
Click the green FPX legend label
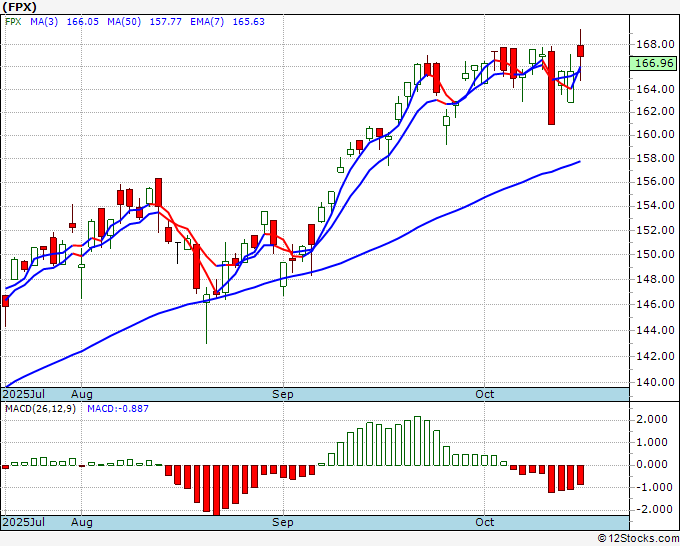click(13, 22)
